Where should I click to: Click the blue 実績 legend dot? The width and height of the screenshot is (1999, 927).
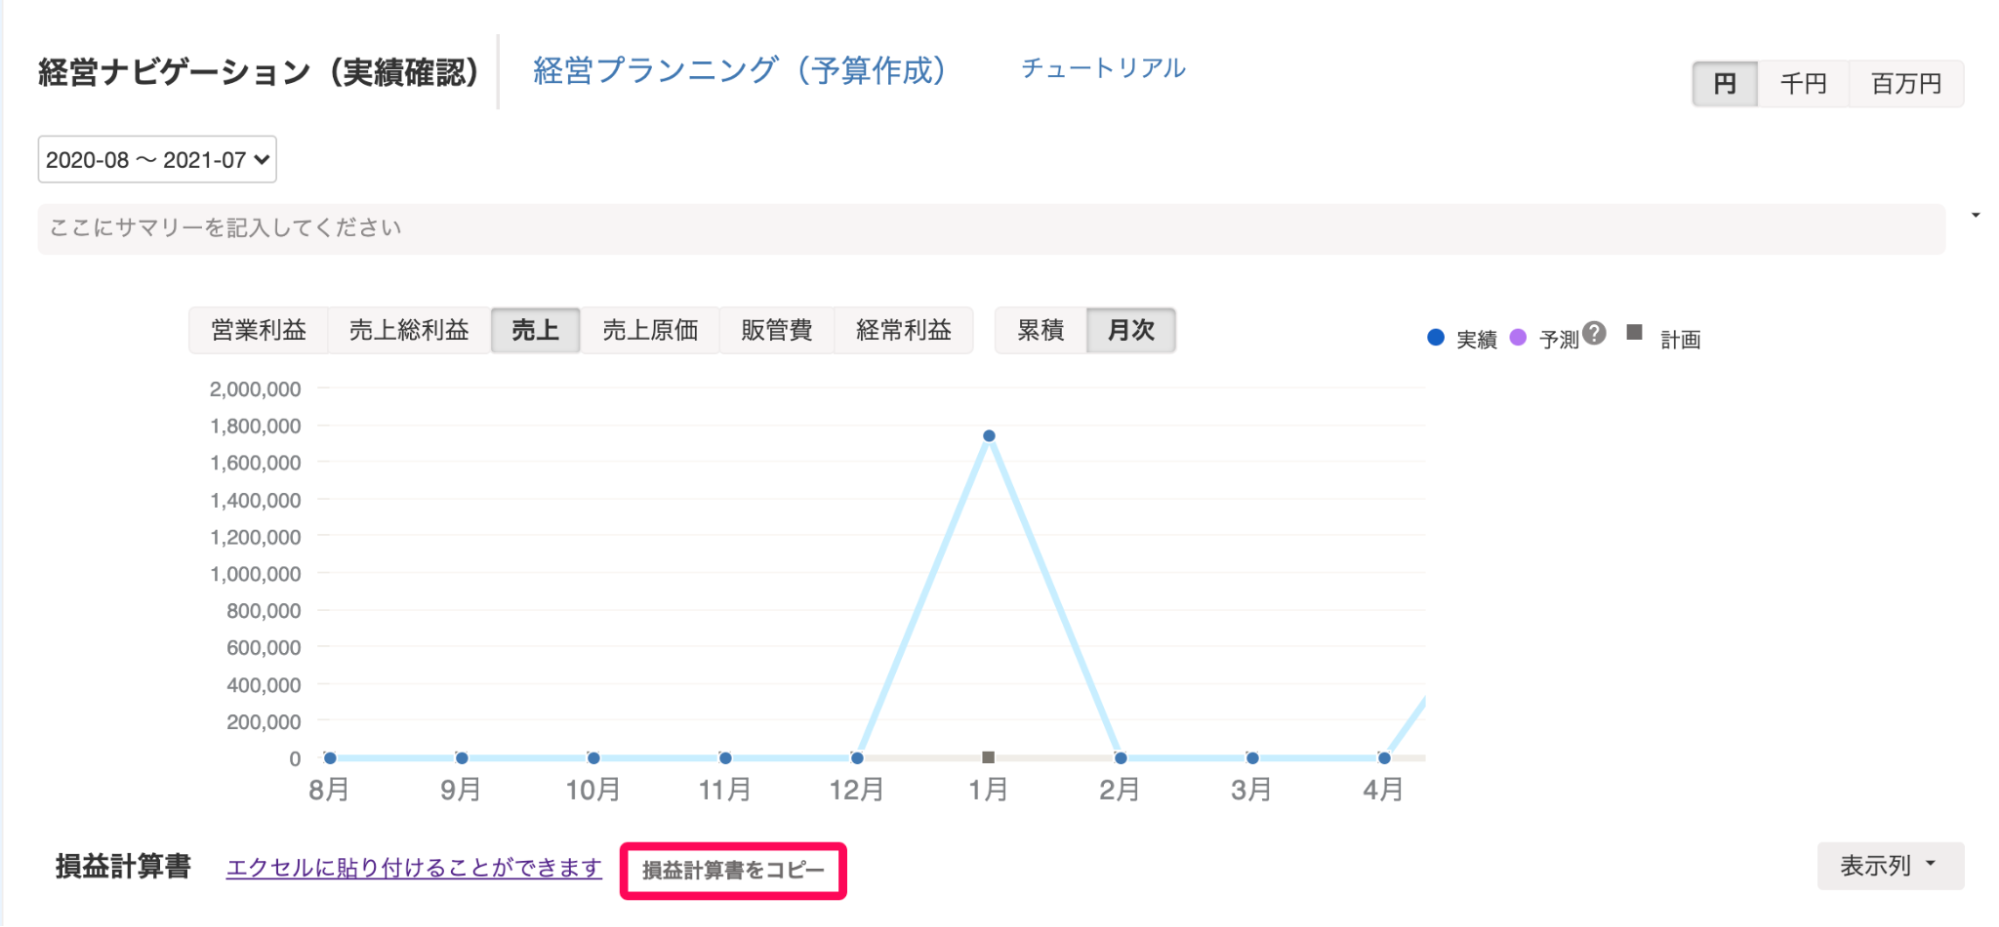(1436, 338)
